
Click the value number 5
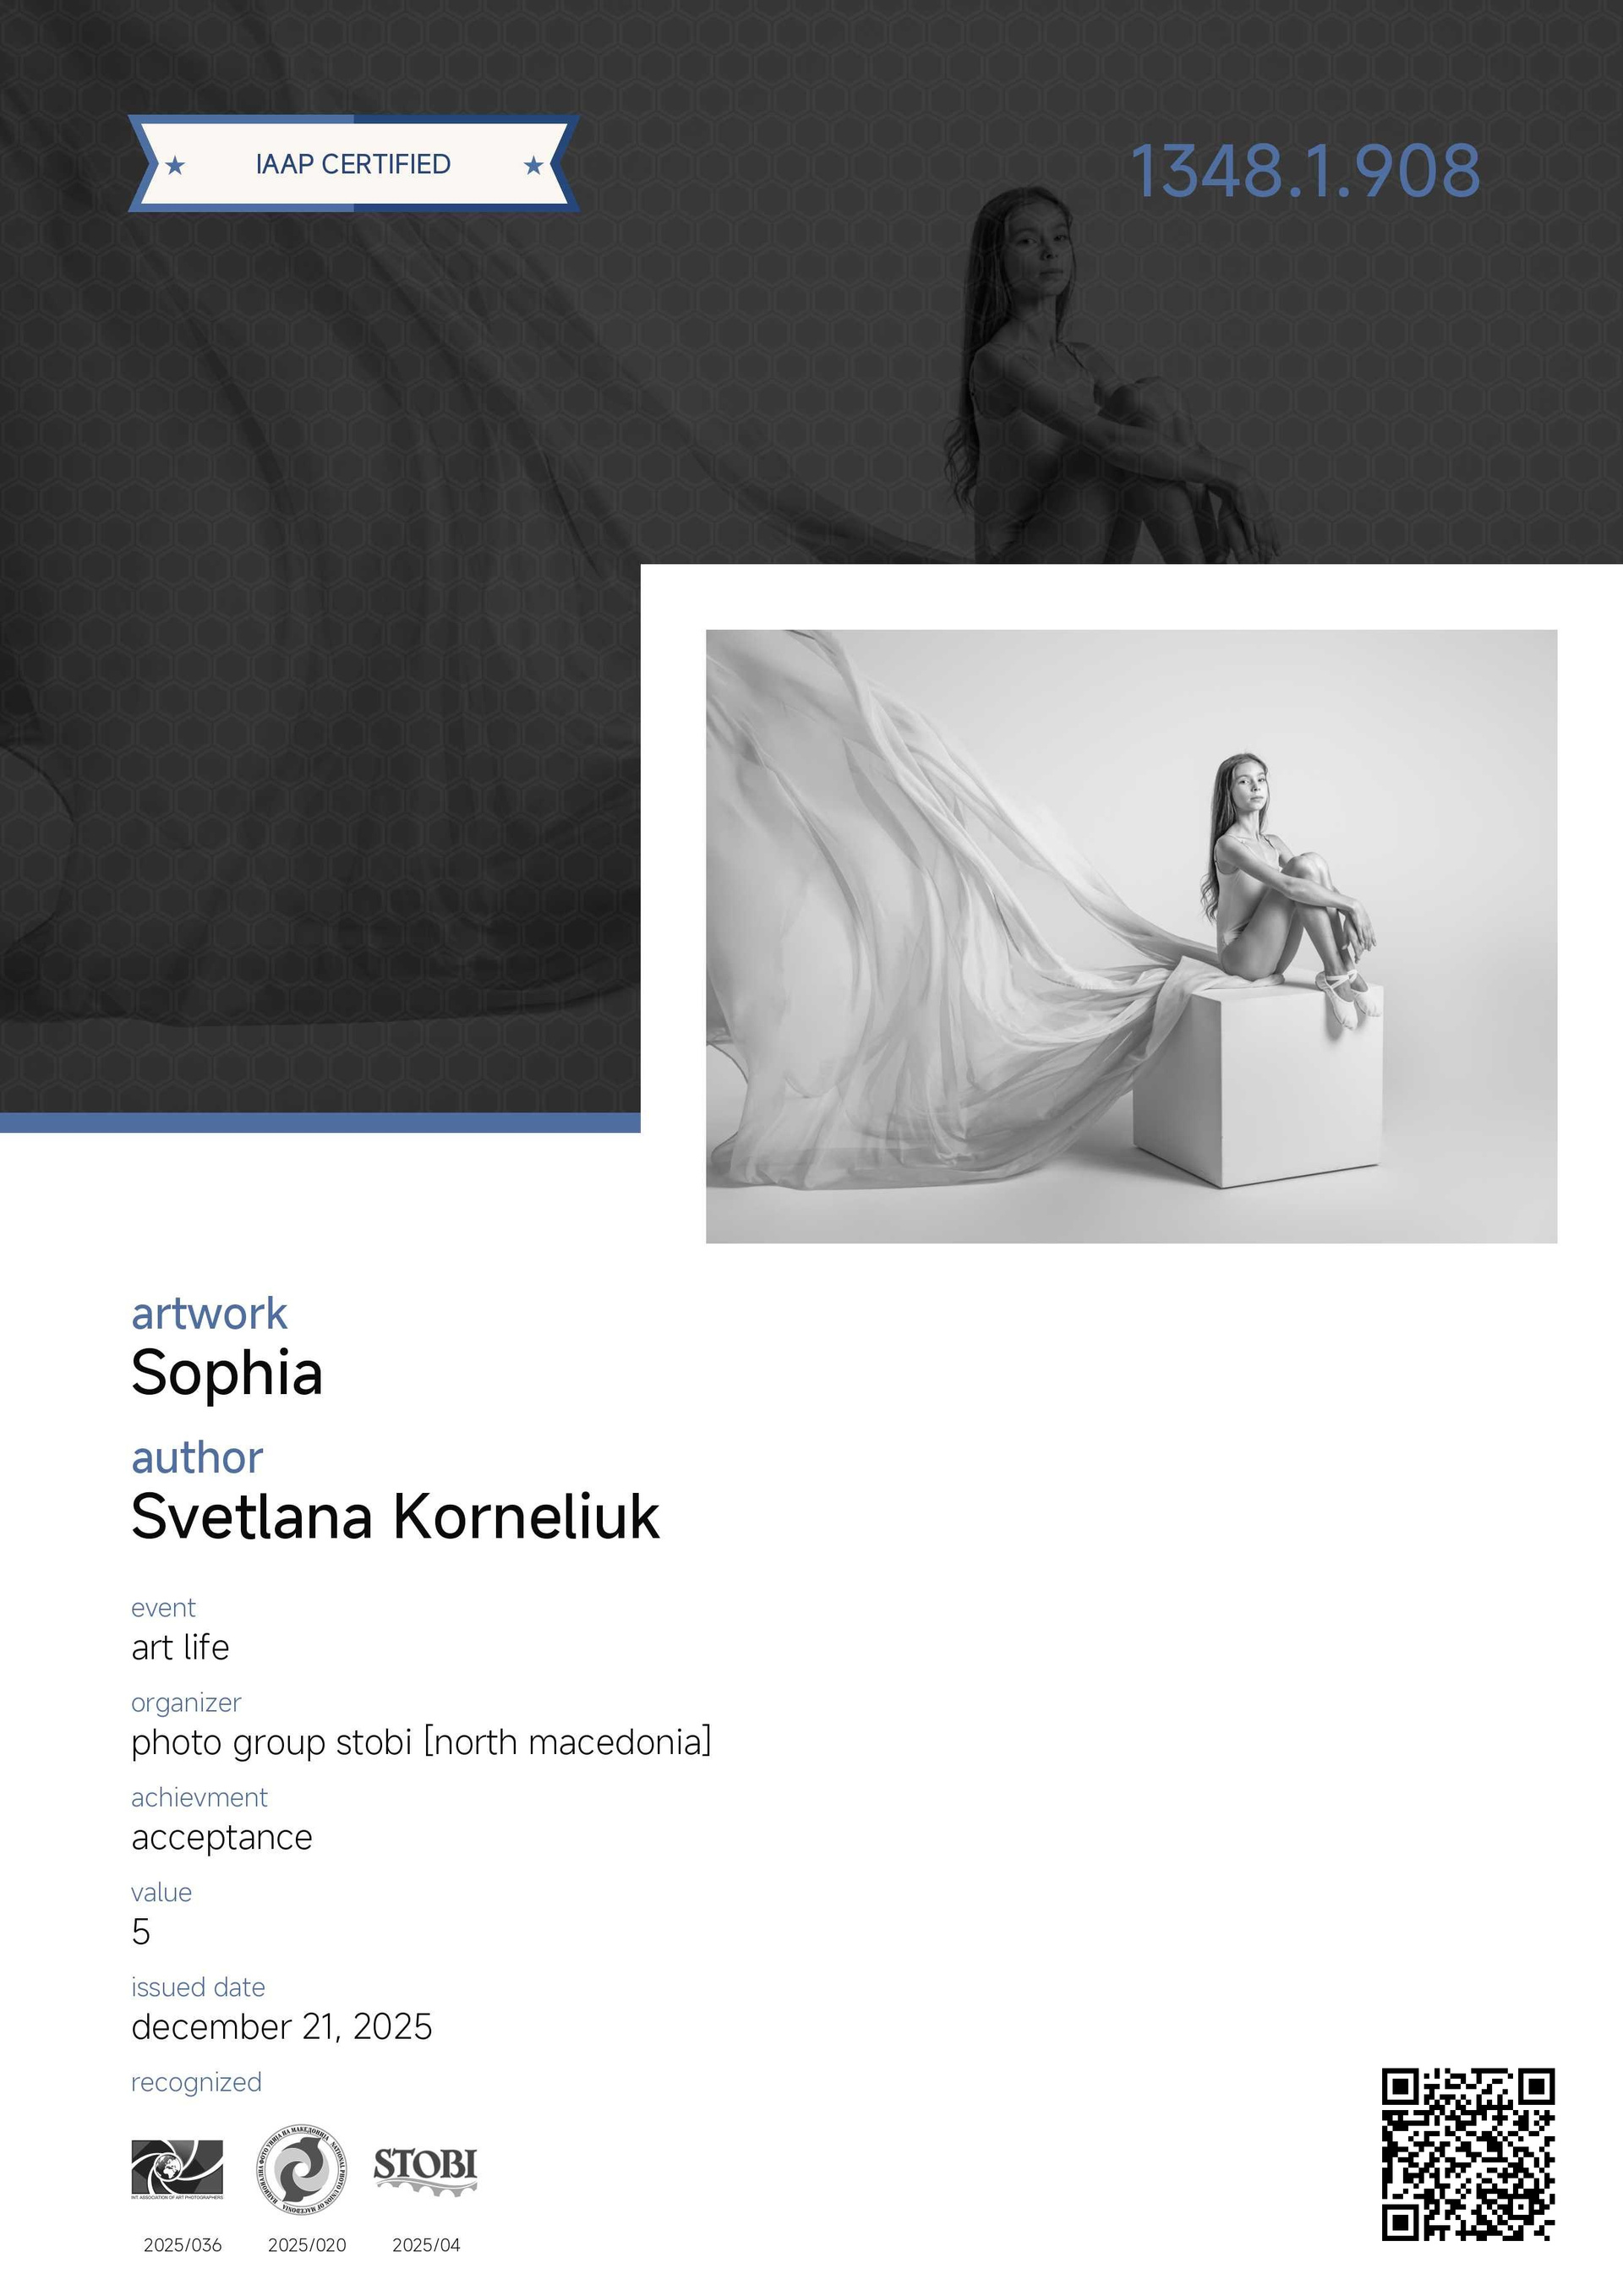(141, 1932)
